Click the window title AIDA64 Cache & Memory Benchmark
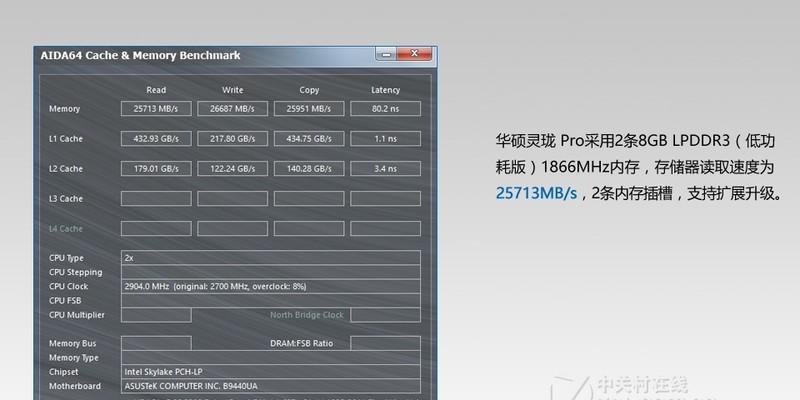The image size is (800, 400). (x=140, y=55)
